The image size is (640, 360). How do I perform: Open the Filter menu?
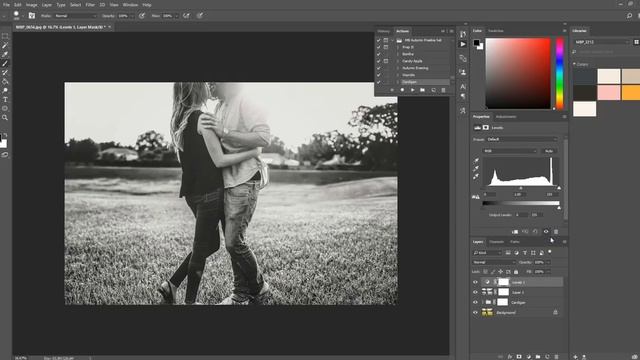[90, 5]
